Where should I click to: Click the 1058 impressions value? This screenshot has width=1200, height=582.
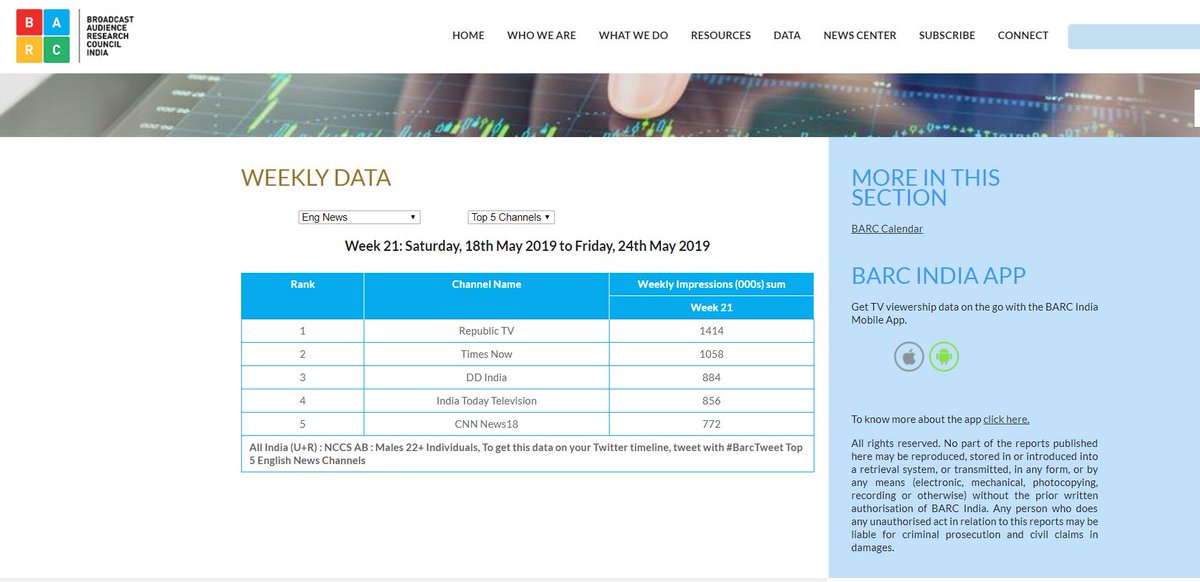click(712, 354)
